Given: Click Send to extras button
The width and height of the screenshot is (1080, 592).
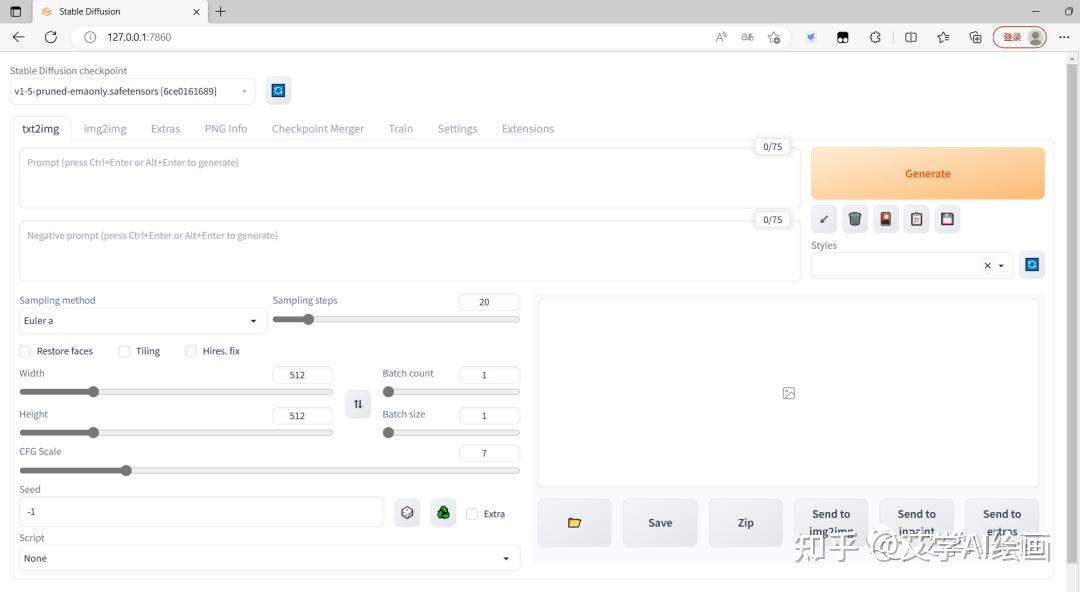Looking at the screenshot, I should point(1002,522).
